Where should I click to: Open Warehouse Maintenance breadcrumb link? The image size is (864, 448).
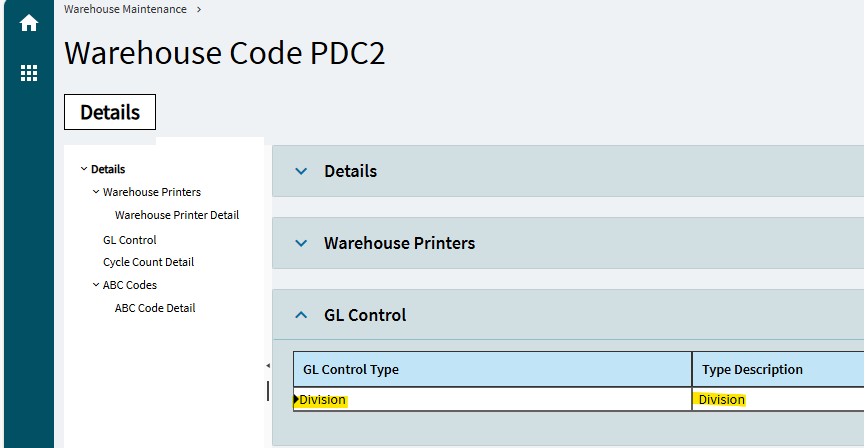125,9
